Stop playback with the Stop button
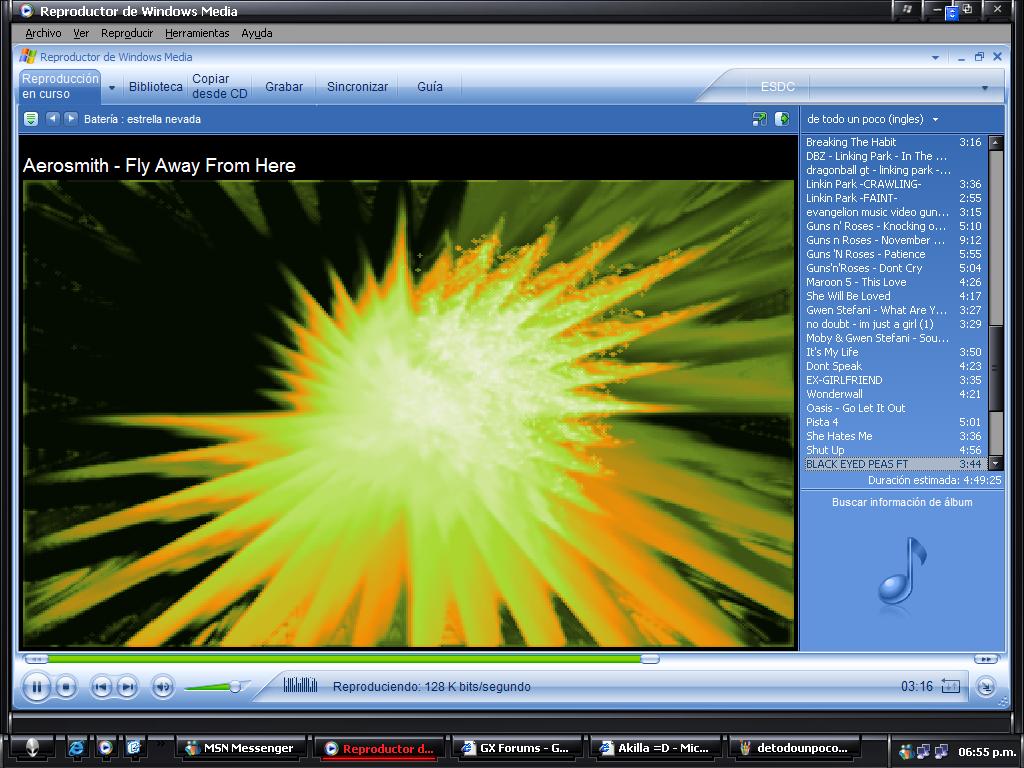 tap(65, 687)
